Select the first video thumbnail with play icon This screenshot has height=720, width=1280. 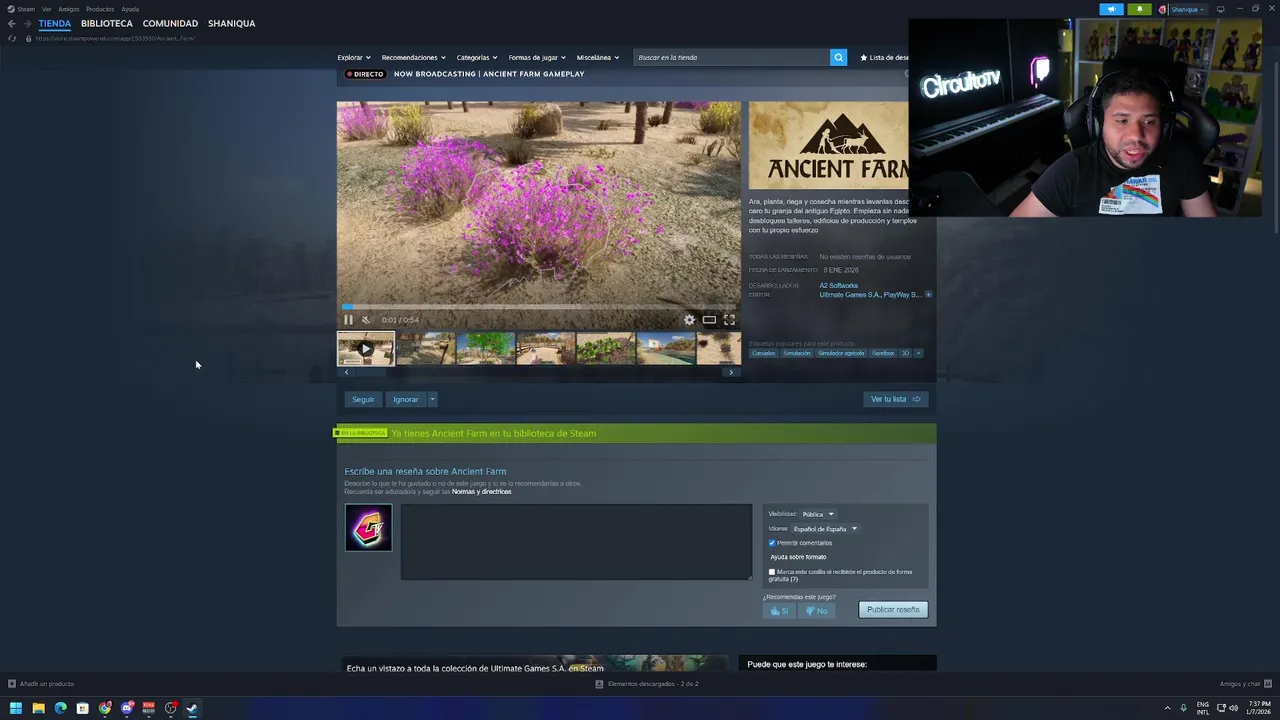[x=366, y=349]
